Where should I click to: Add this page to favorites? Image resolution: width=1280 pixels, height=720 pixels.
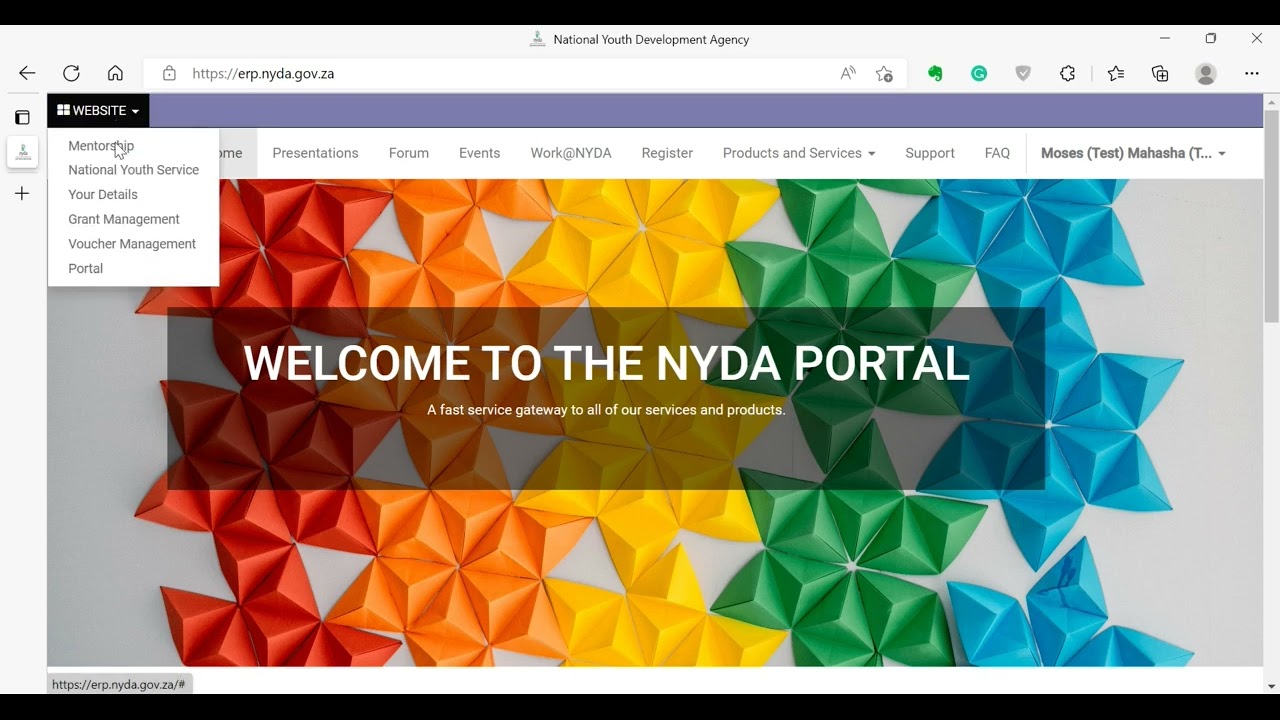884,73
